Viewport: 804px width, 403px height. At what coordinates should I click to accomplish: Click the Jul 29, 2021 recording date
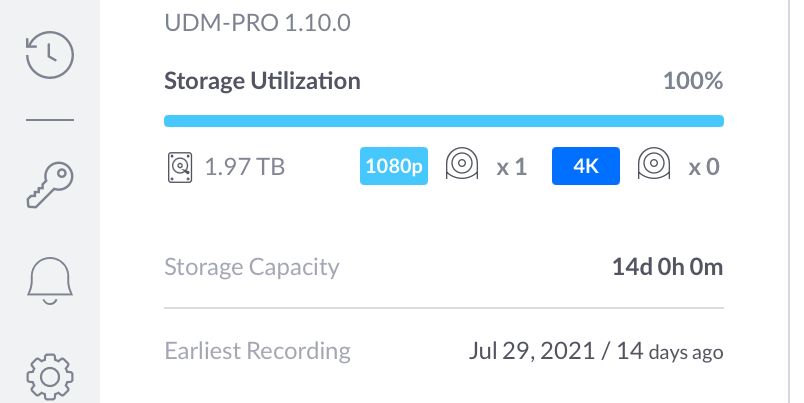tap(529, 351)
